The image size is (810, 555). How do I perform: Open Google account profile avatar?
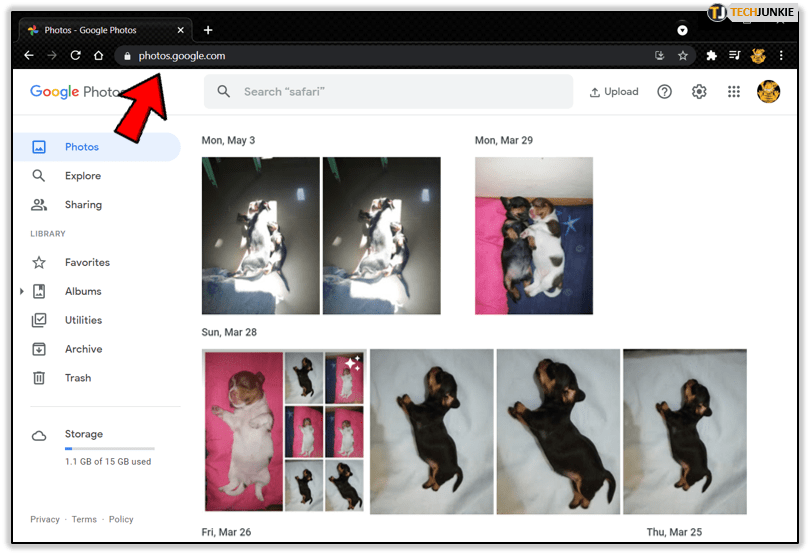tap(768, 92)
